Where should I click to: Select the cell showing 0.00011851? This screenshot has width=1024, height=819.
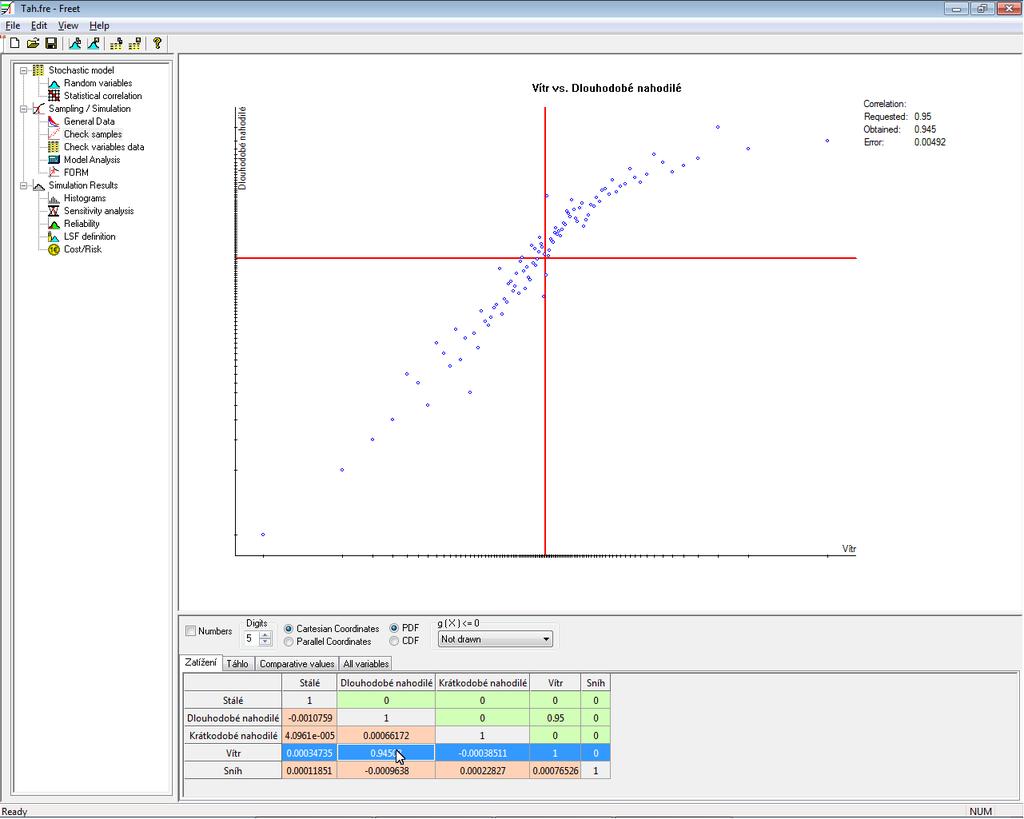(x=310, y=771)
